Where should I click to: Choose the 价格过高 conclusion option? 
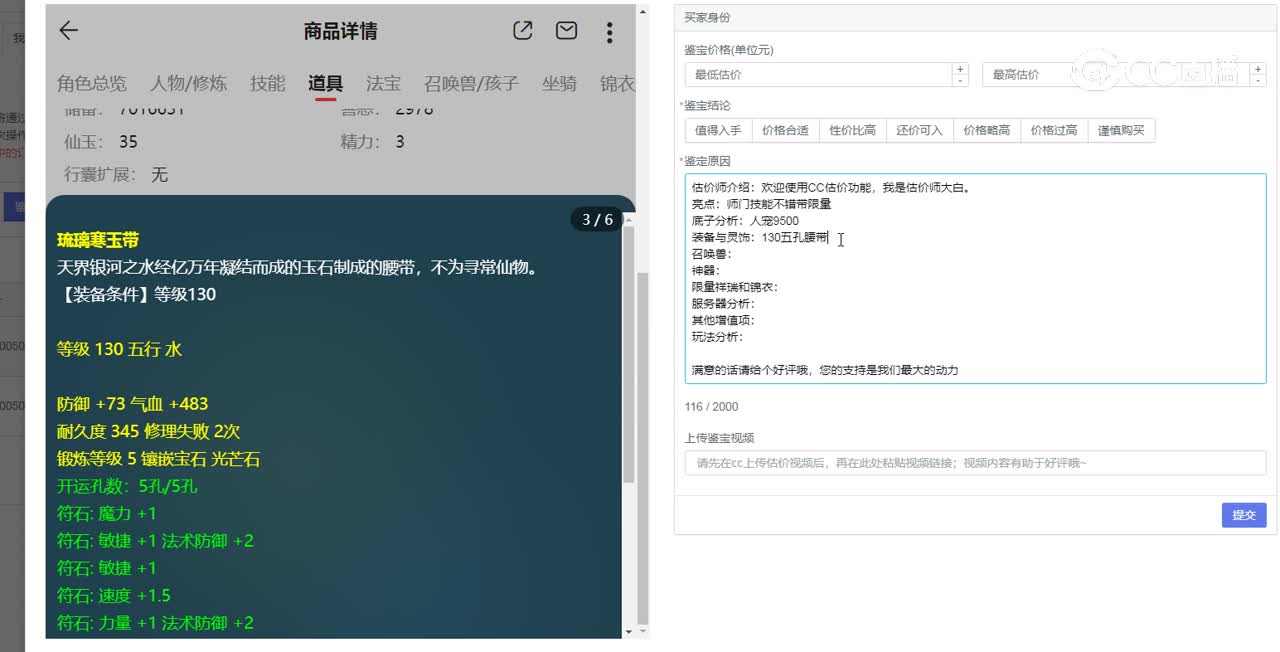pos(1054,130)
